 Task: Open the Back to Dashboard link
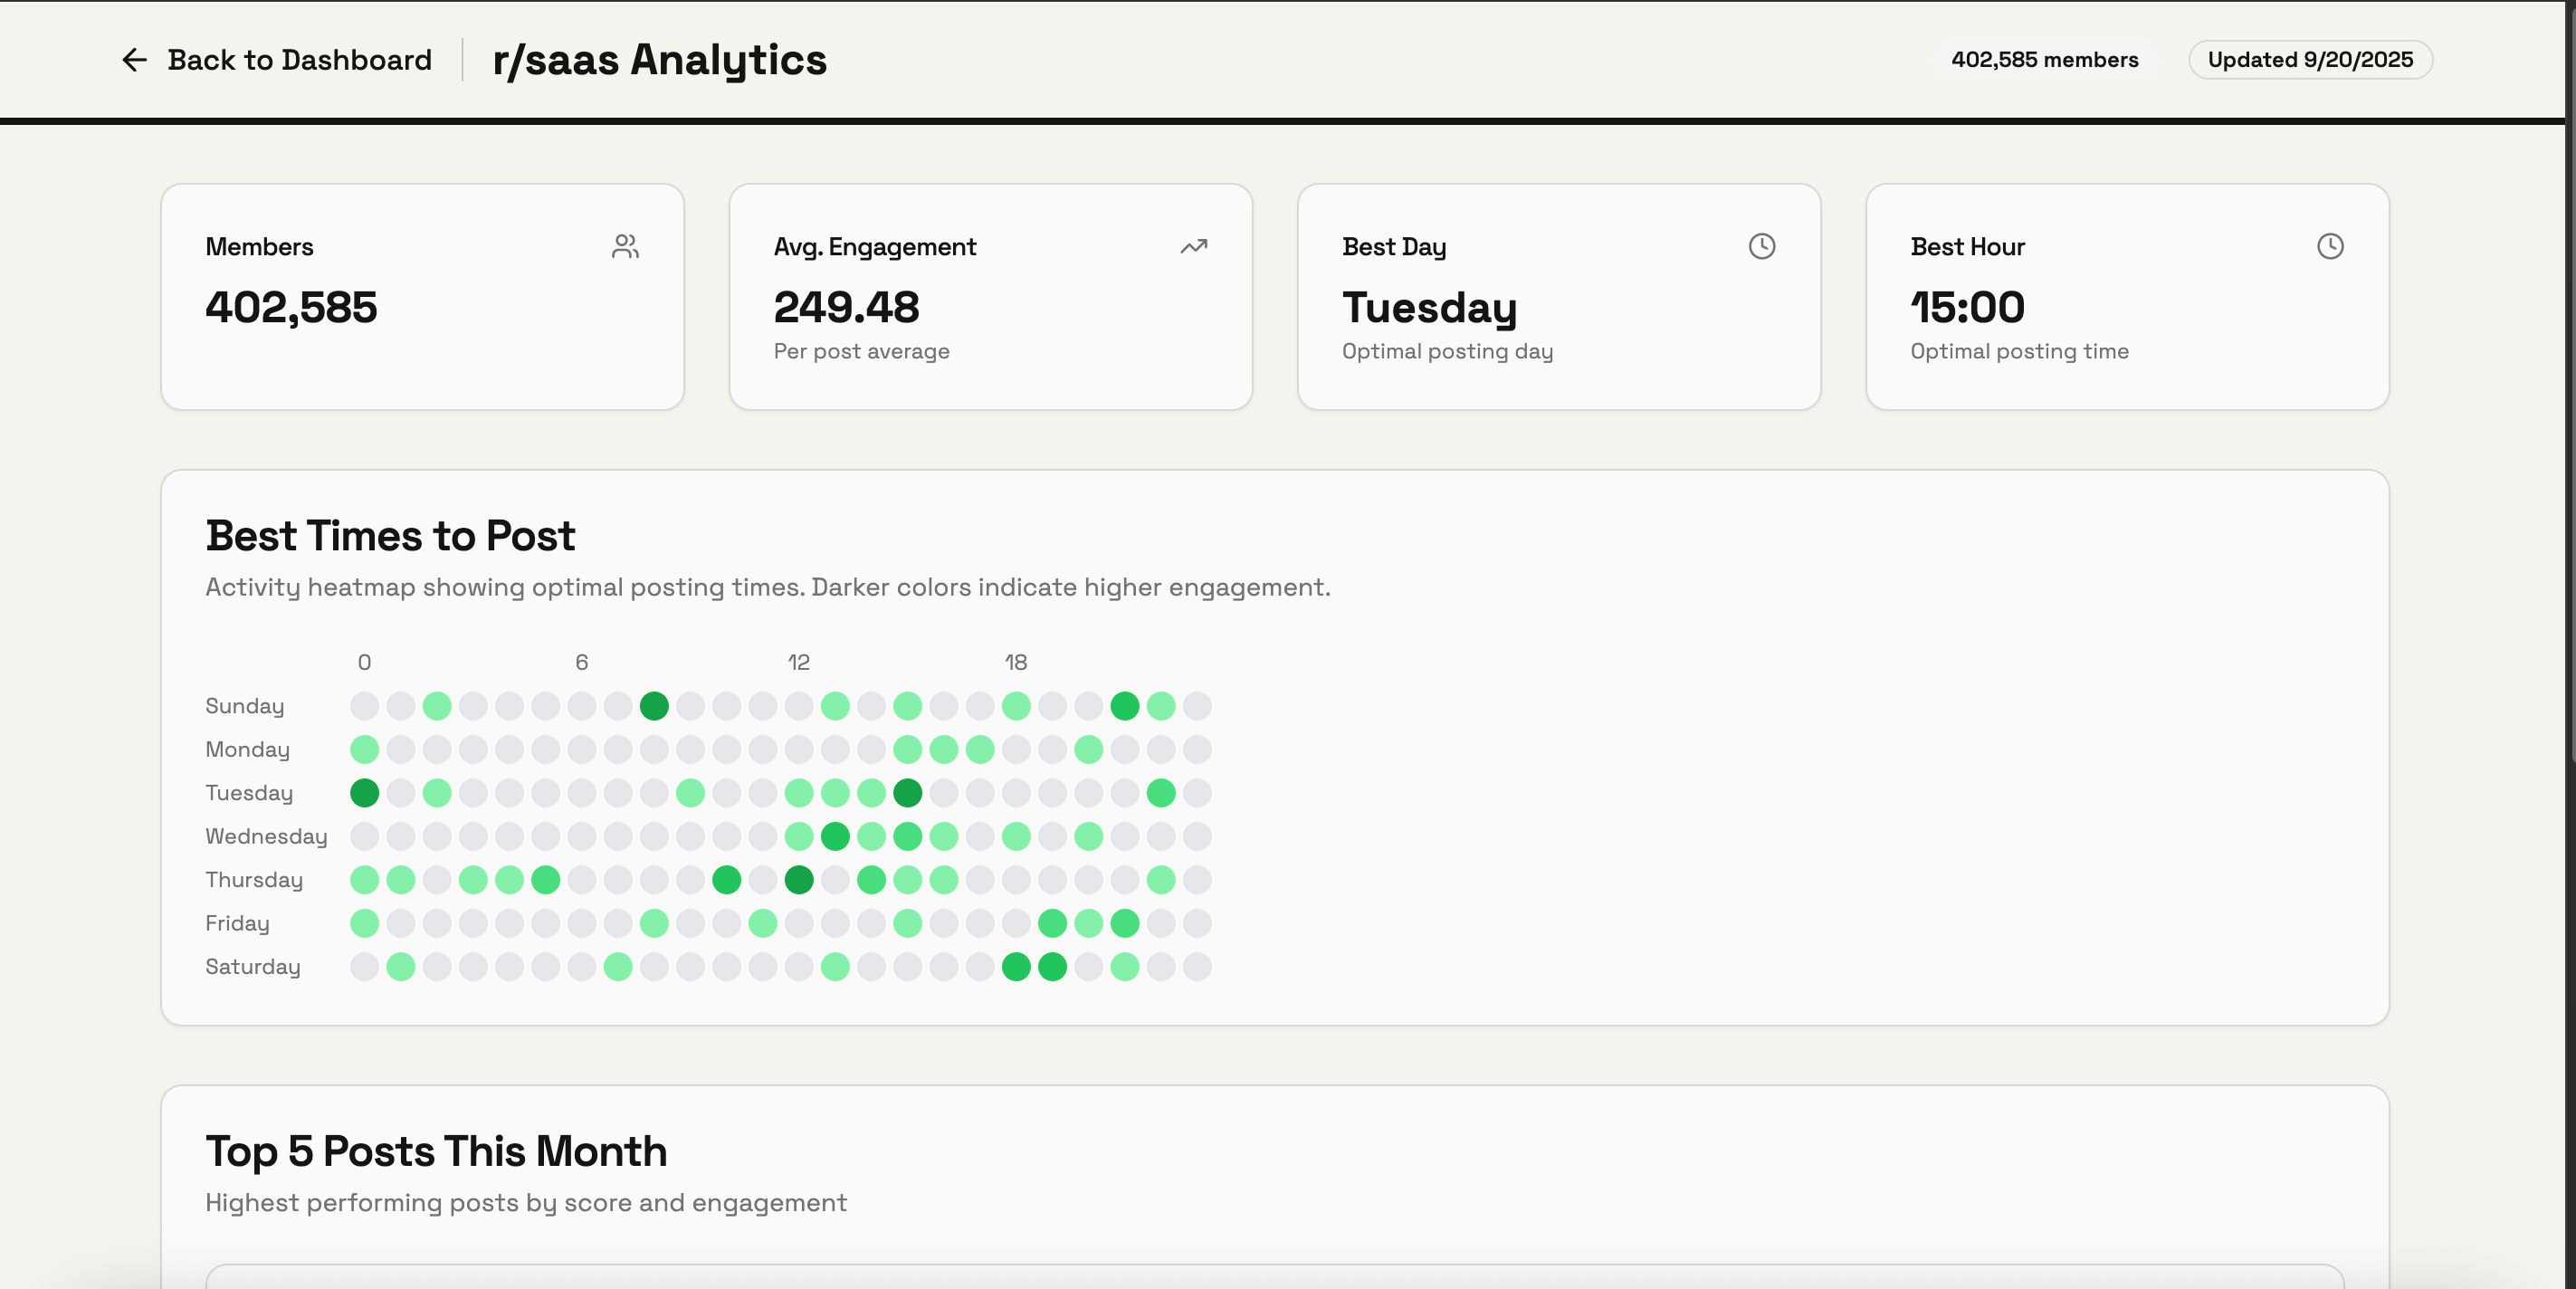click(x=299, y=60)
